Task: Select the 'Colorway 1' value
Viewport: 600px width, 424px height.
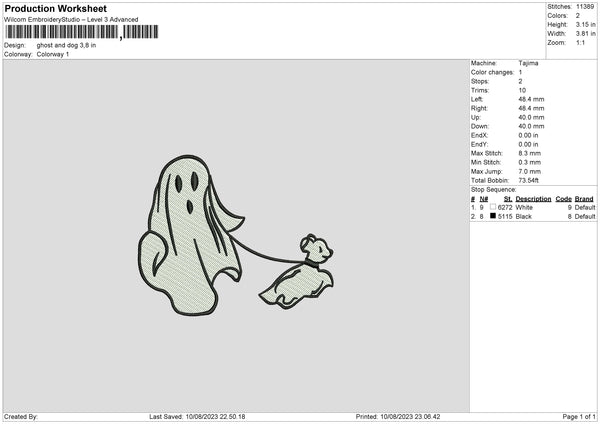Action: pyautogui.click(x=53, y=54)
